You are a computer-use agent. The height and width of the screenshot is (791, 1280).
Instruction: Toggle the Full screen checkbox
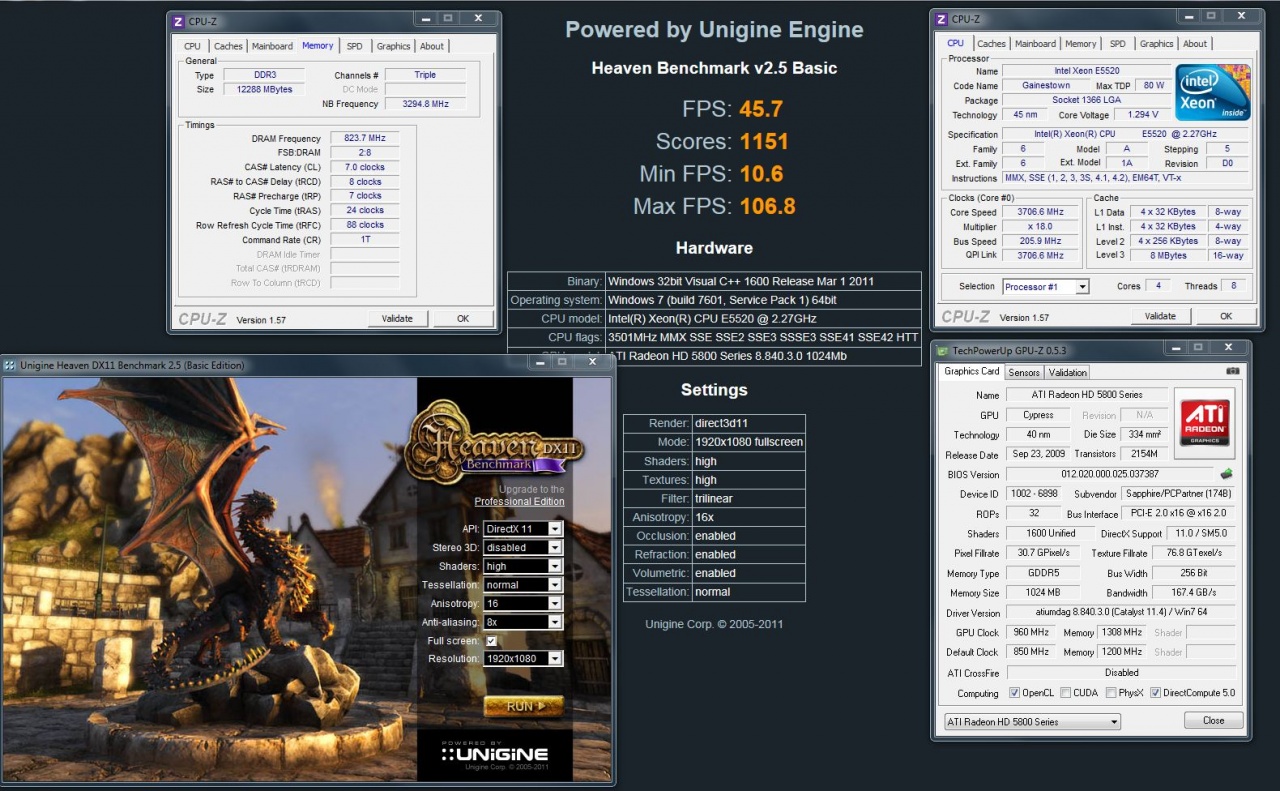(490, 640)
